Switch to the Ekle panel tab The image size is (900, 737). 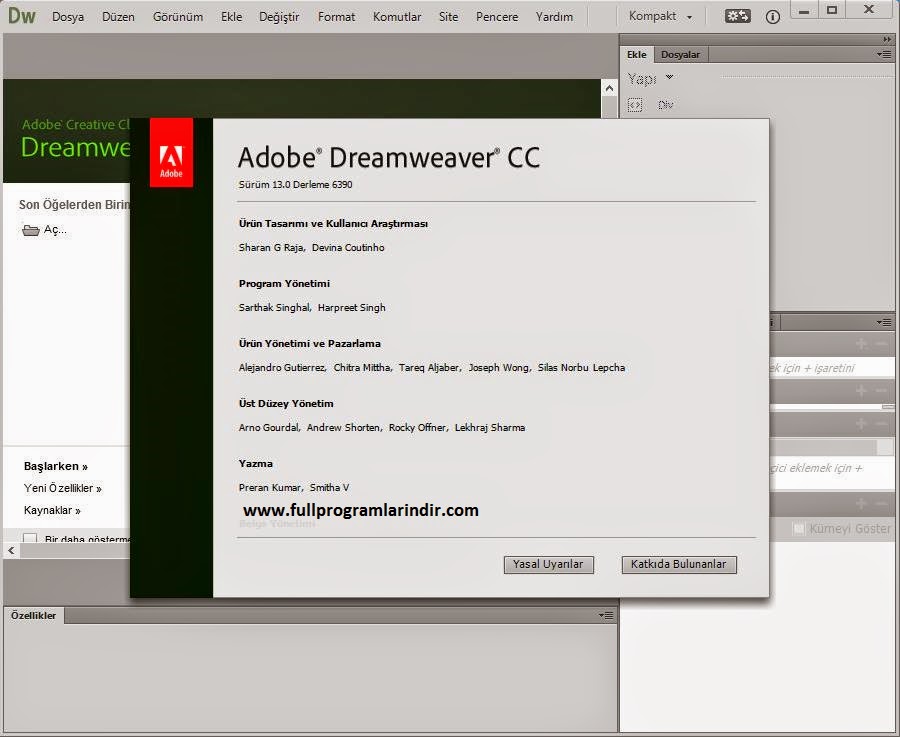636,55
